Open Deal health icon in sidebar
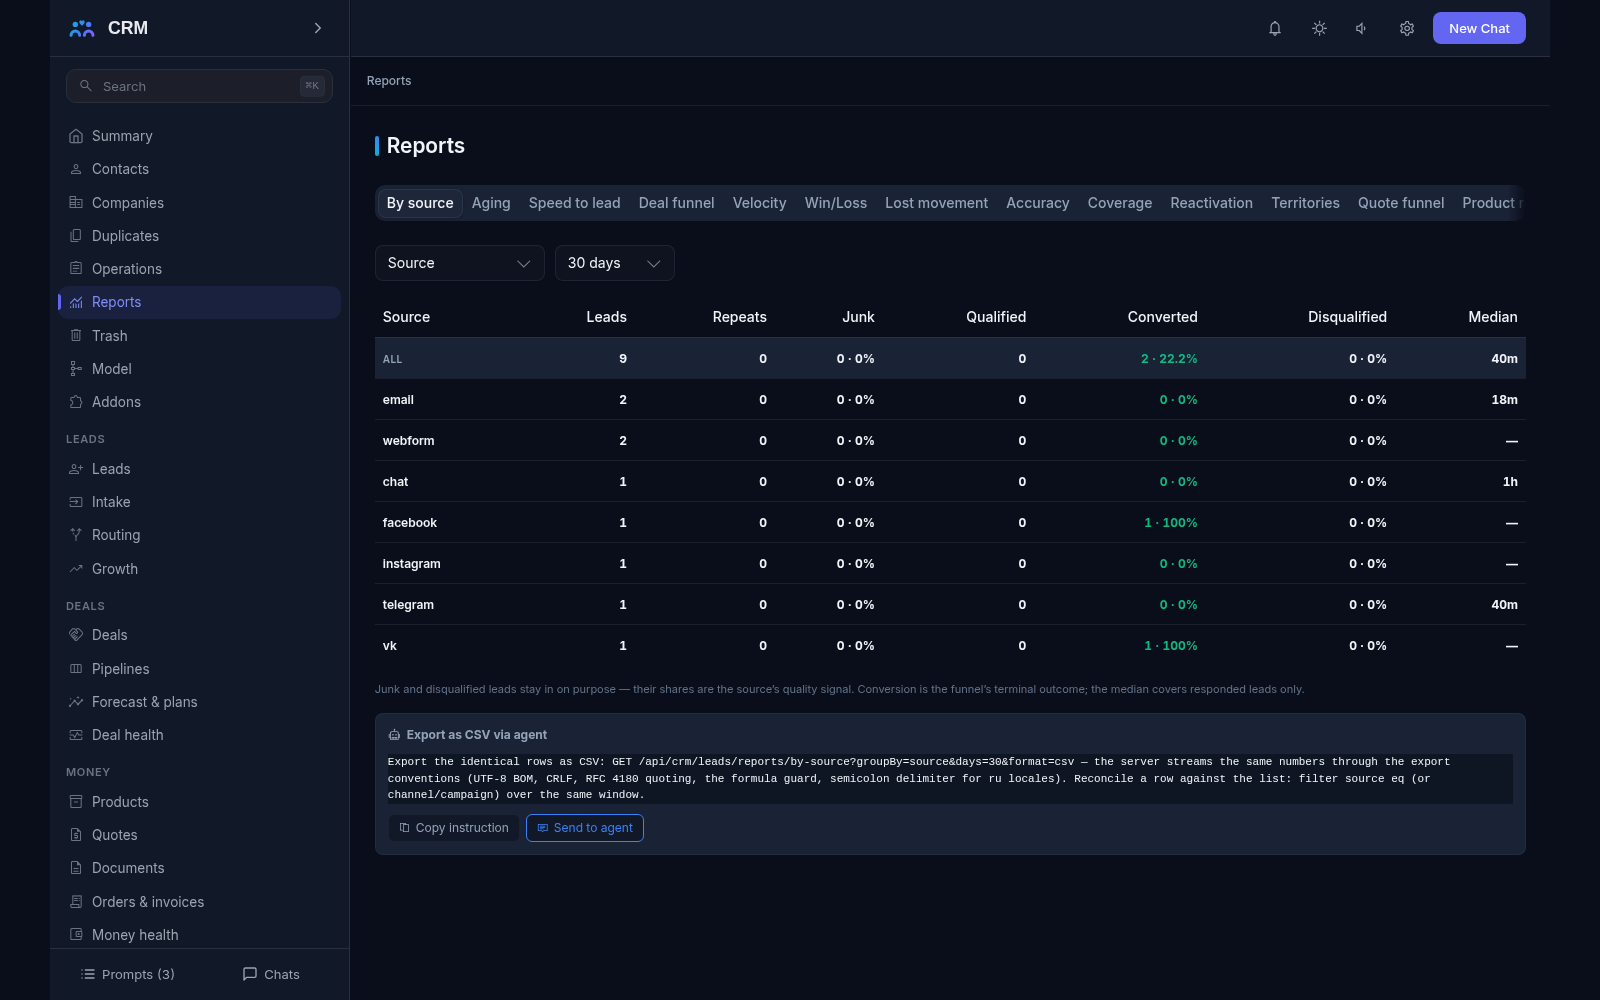The height and width of the screenshot is (1000, 1600). [x=76, y=735]
